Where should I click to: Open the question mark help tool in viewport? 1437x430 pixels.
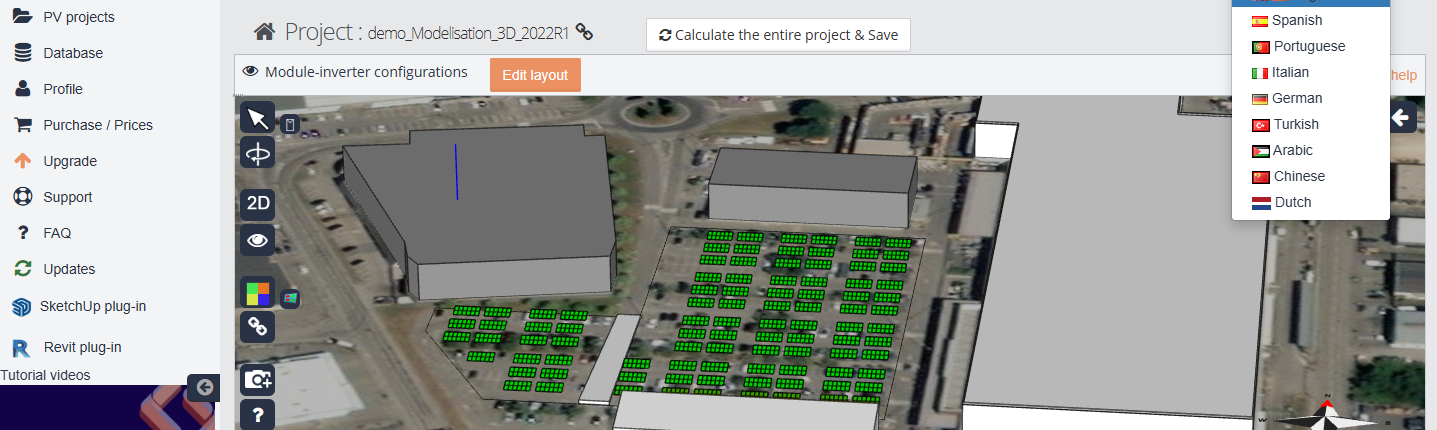[258, 414]
